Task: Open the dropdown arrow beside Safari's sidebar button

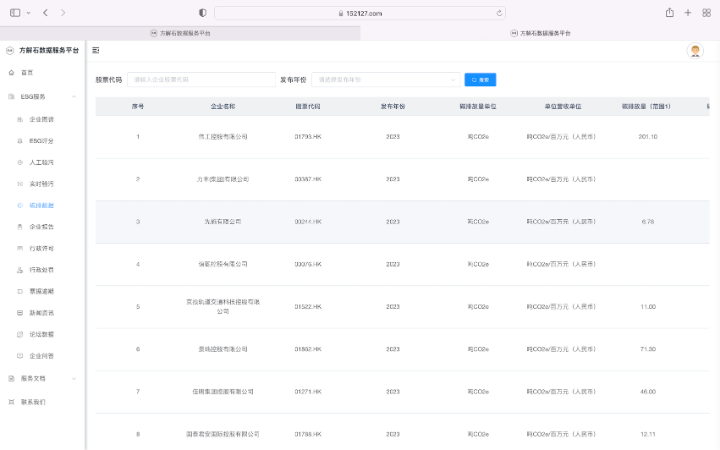Action: point(28,13)
